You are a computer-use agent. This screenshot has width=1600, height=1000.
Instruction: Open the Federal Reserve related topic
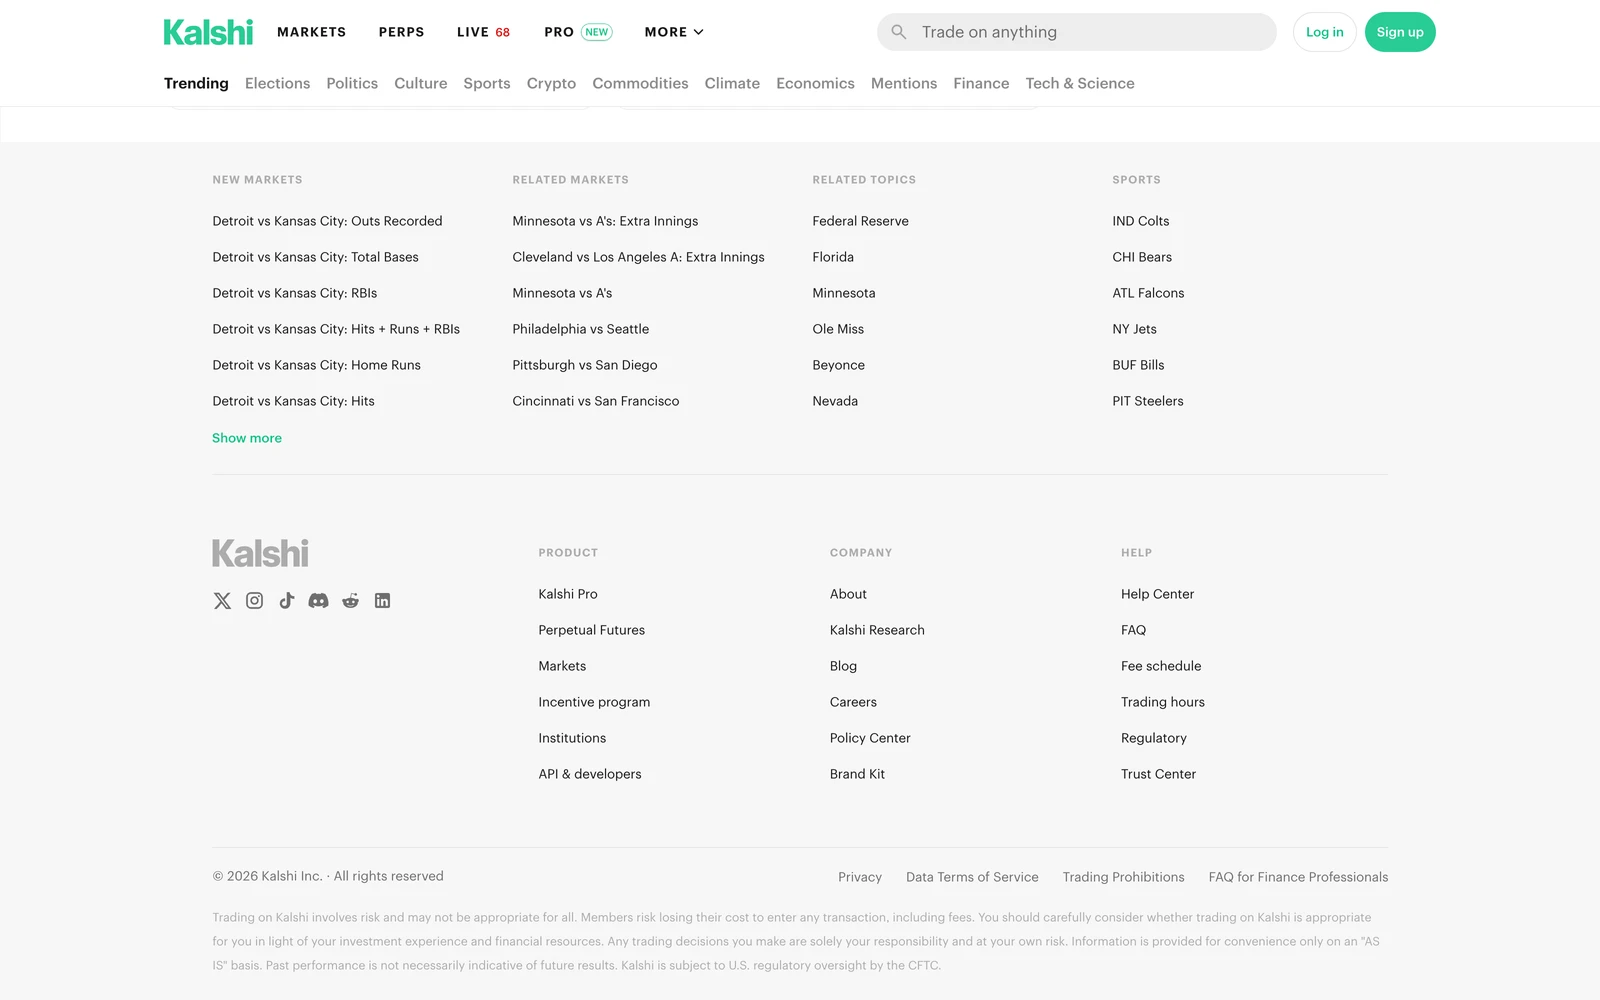(860, 221)
